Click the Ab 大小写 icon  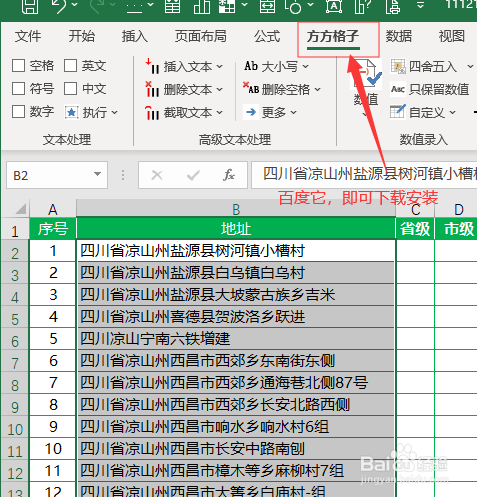251,66
